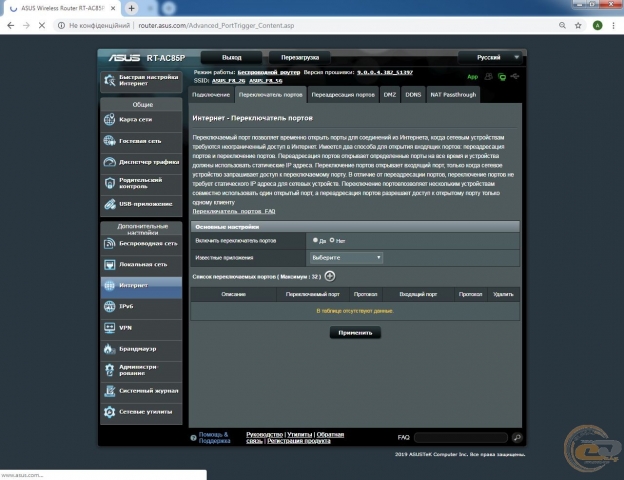Click the Перезагрузка reboot button

click(300, 57)
